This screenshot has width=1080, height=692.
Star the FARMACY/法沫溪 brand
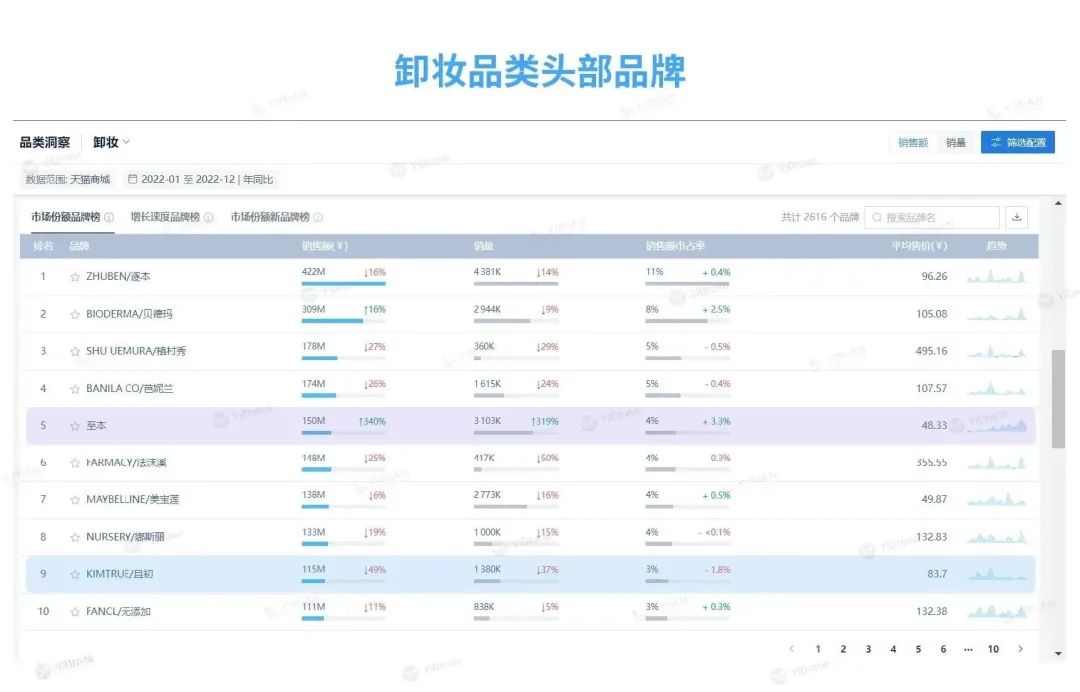(74, 463)
